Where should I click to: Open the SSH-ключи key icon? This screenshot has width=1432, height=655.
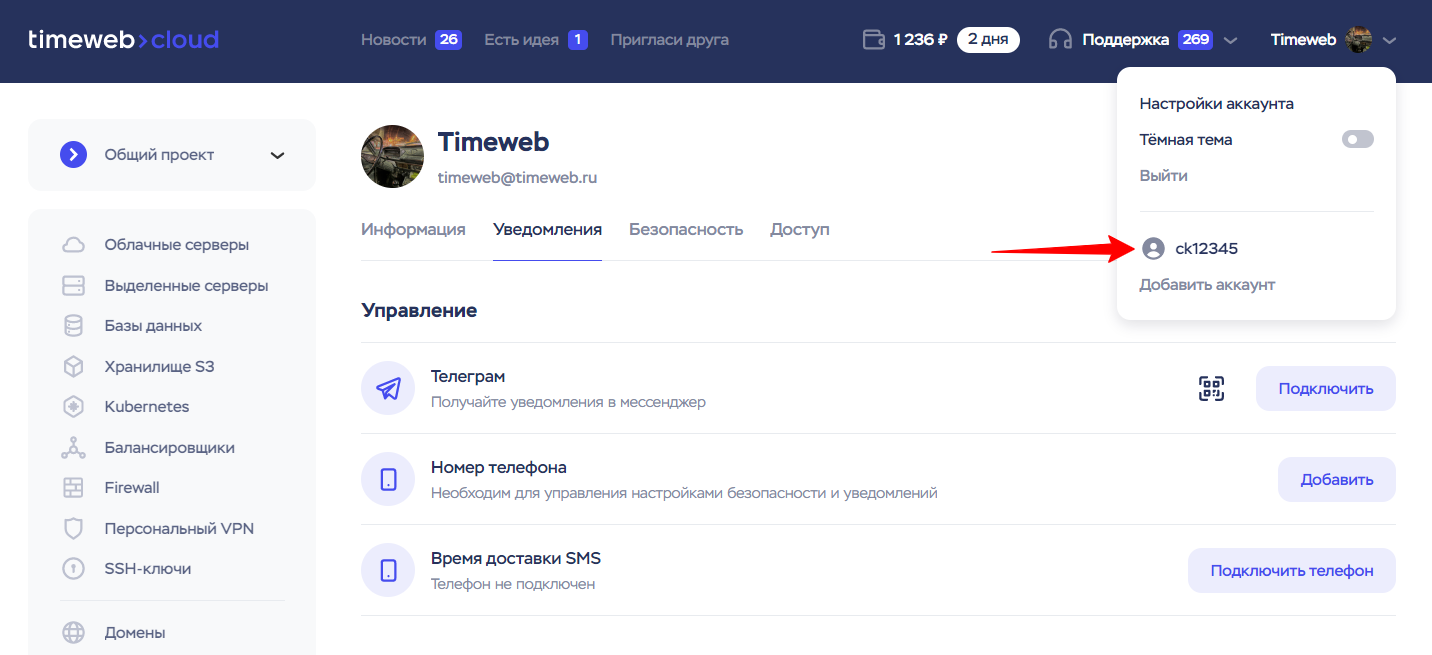click(x=73, y=569)
